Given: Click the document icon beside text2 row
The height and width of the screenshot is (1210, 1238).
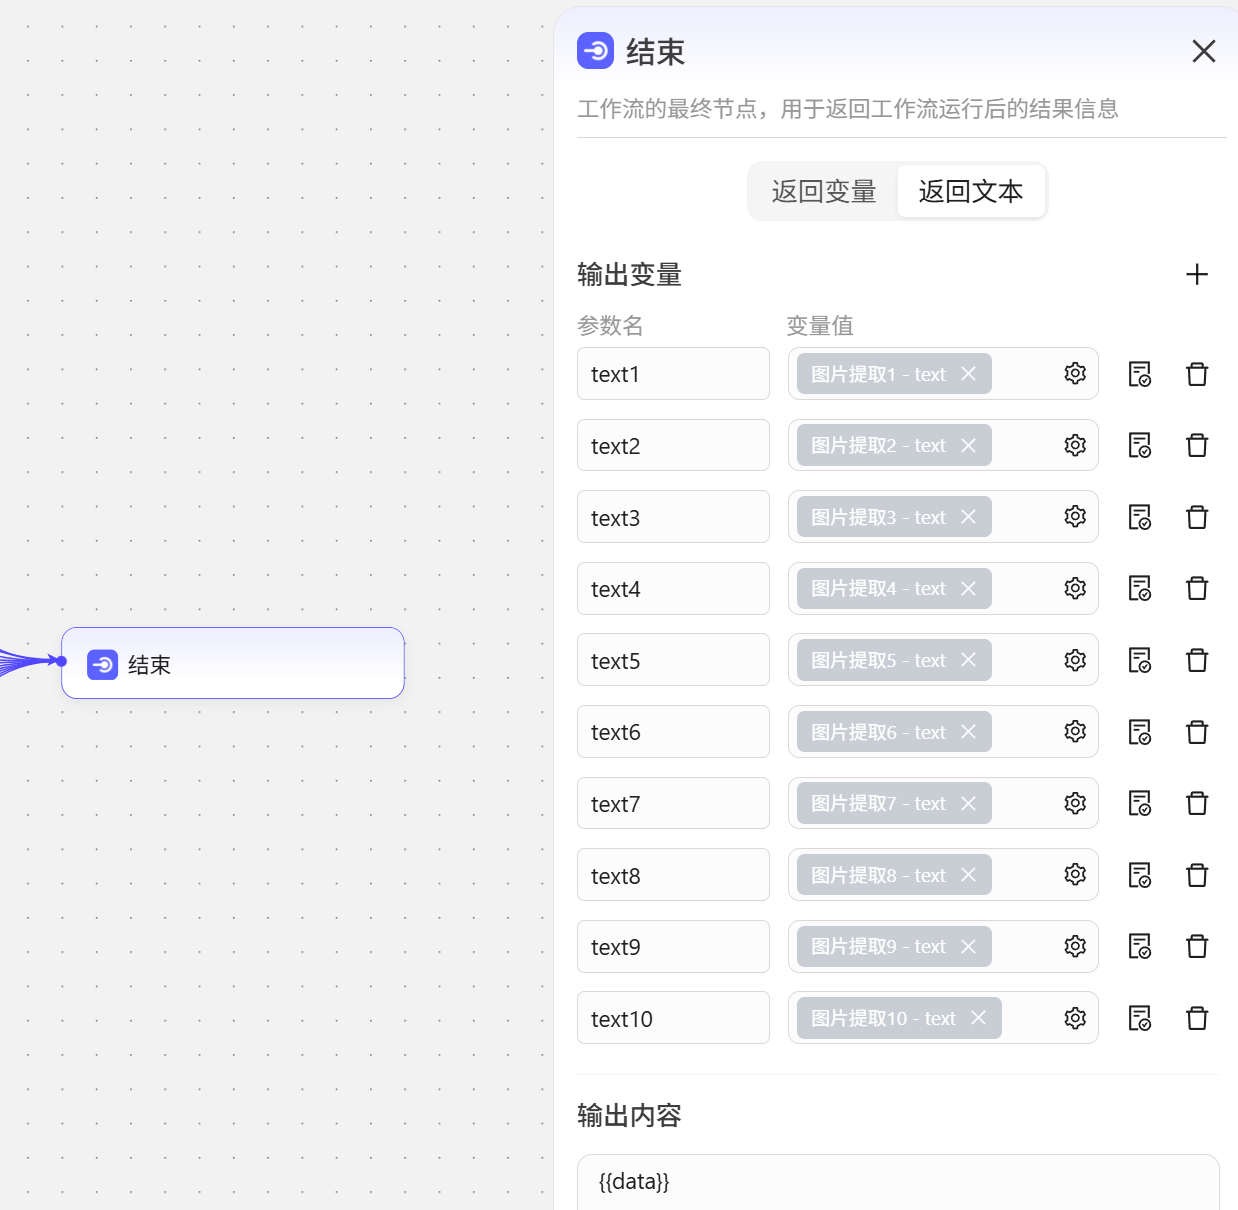Looking at the screenshot, I should [1140, 445].
